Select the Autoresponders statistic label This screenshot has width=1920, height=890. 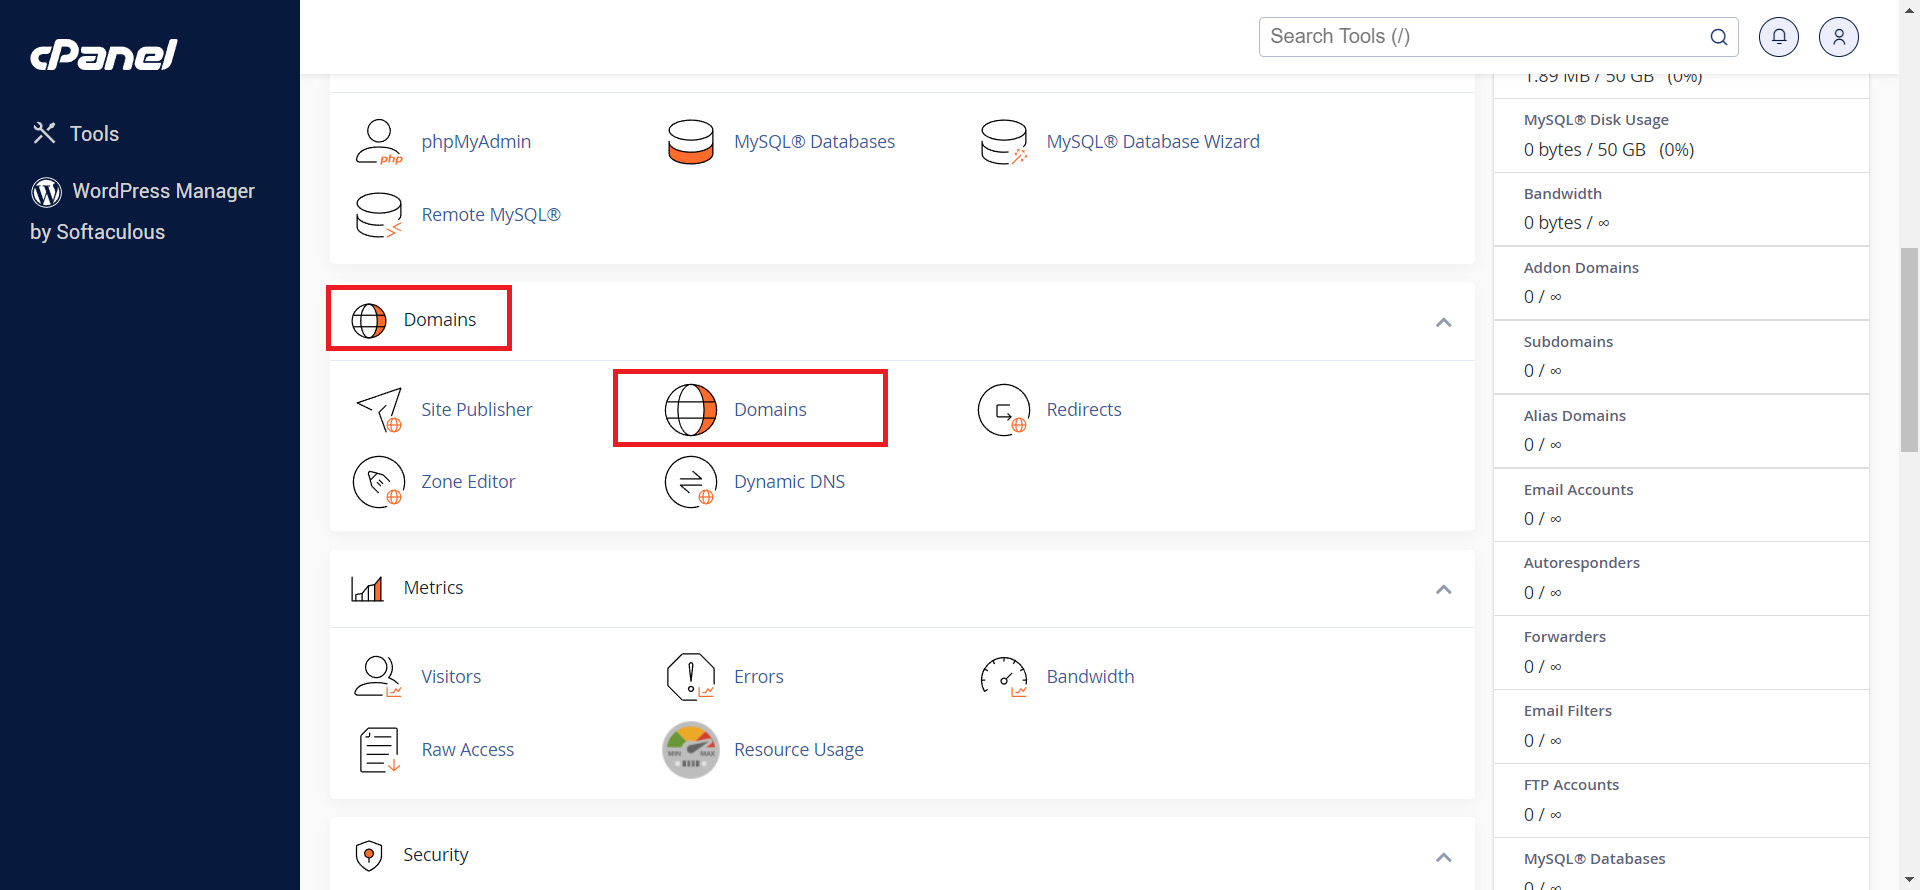coord(1582,563)
